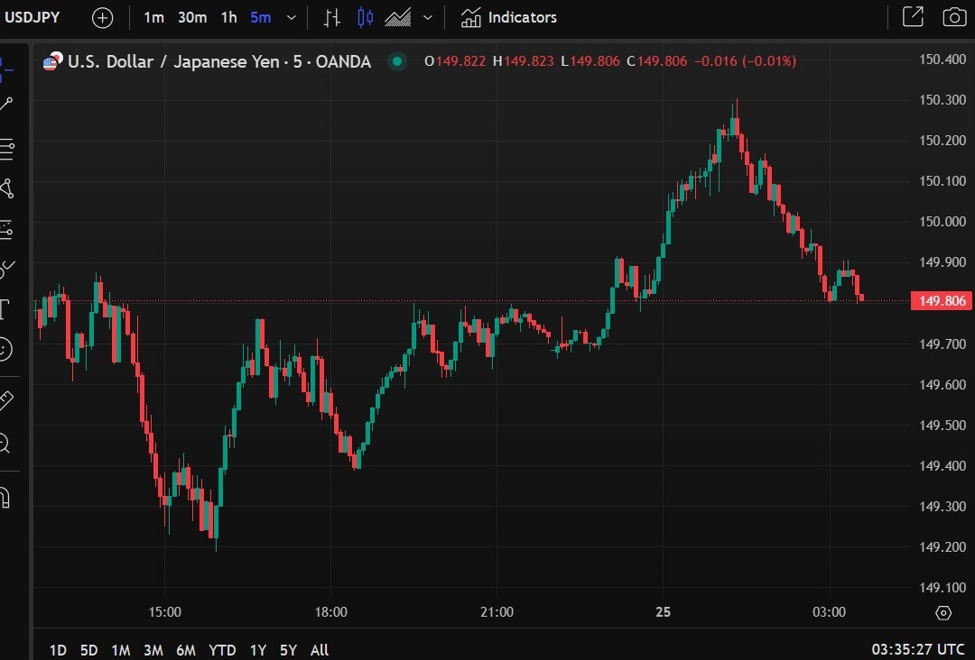This screenshot has height=660, width=975.
Task: Toggle the green market status dot
Action: 398,62
